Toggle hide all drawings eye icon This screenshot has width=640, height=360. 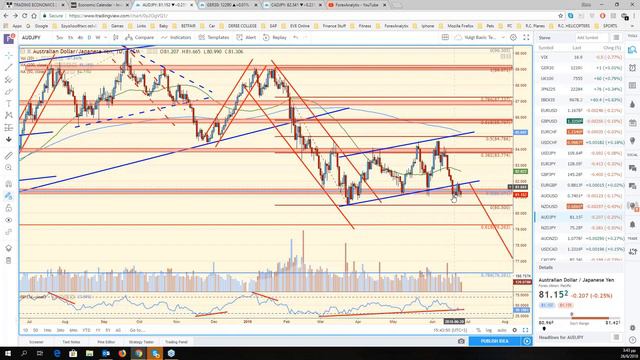pyautogui.click(x=9, y=220)
